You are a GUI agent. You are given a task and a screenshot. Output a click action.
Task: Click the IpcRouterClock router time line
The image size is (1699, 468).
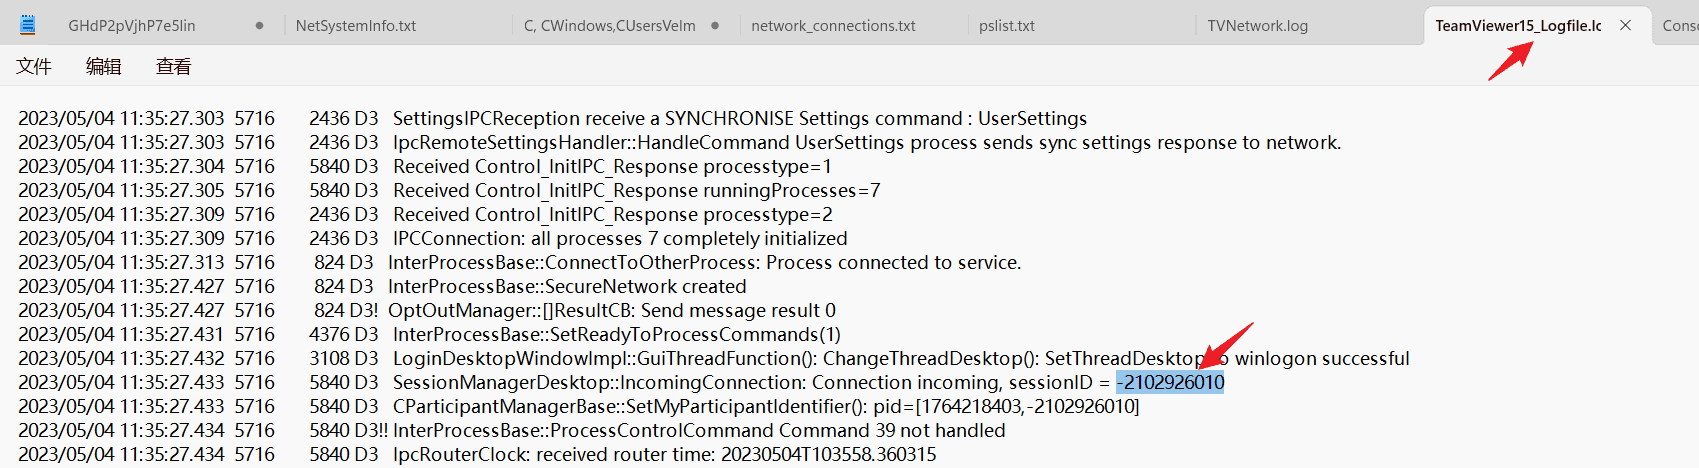664,455
